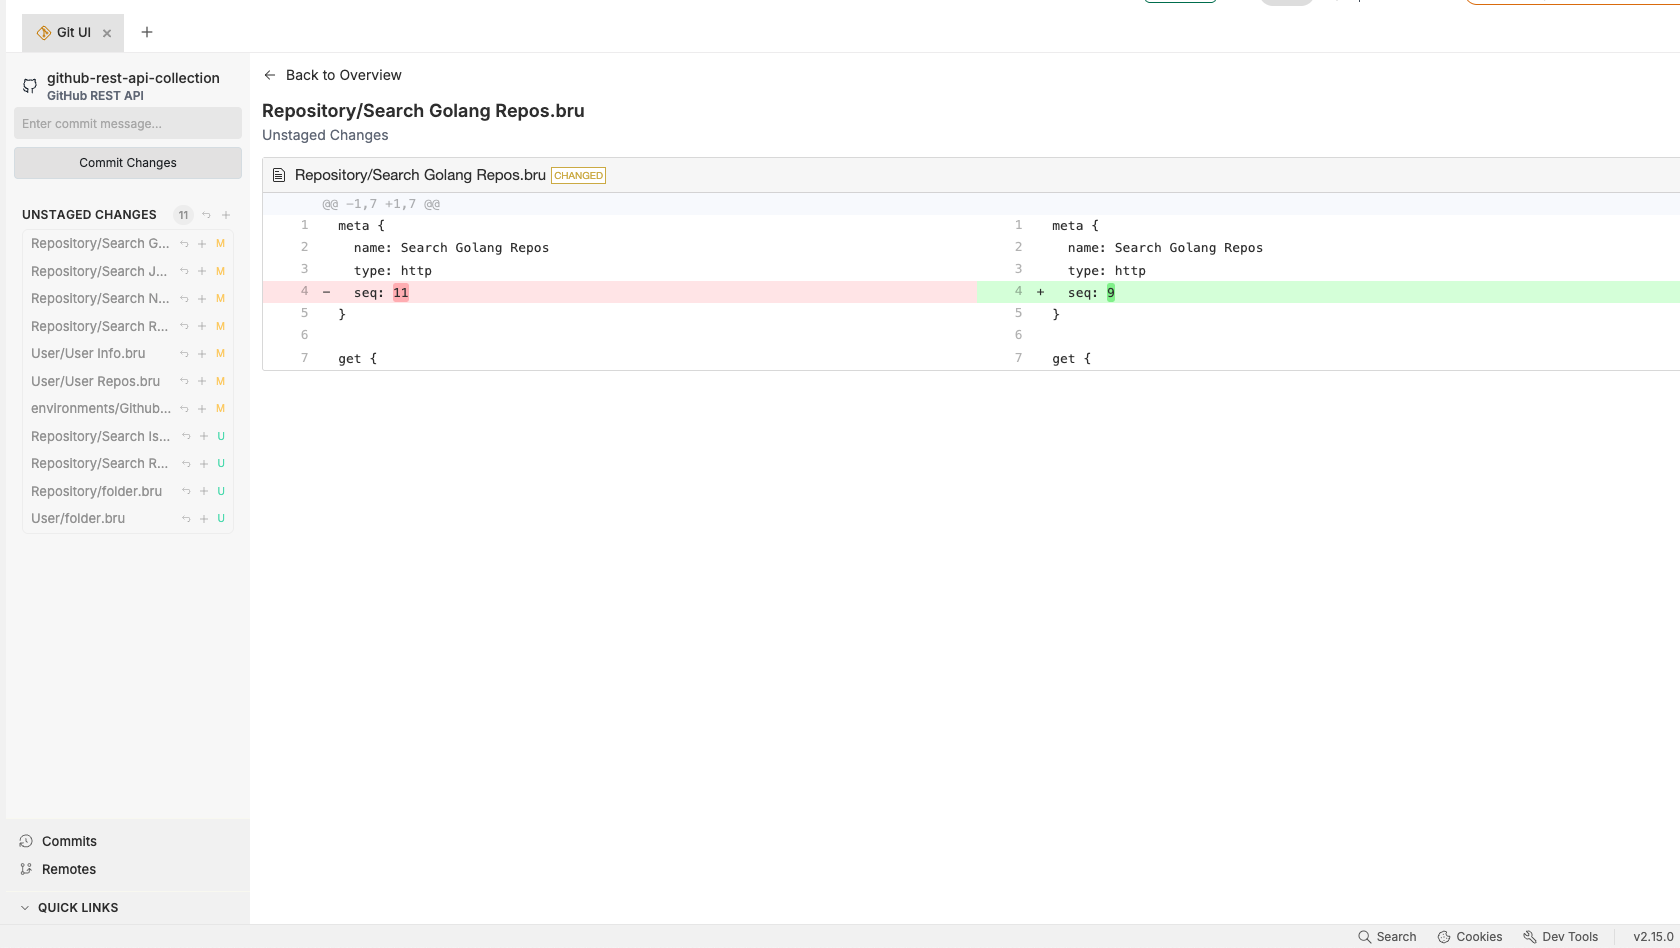1680x948 pixels.
Task: Select environments/Github... in unstaged list
Action: 100,409
